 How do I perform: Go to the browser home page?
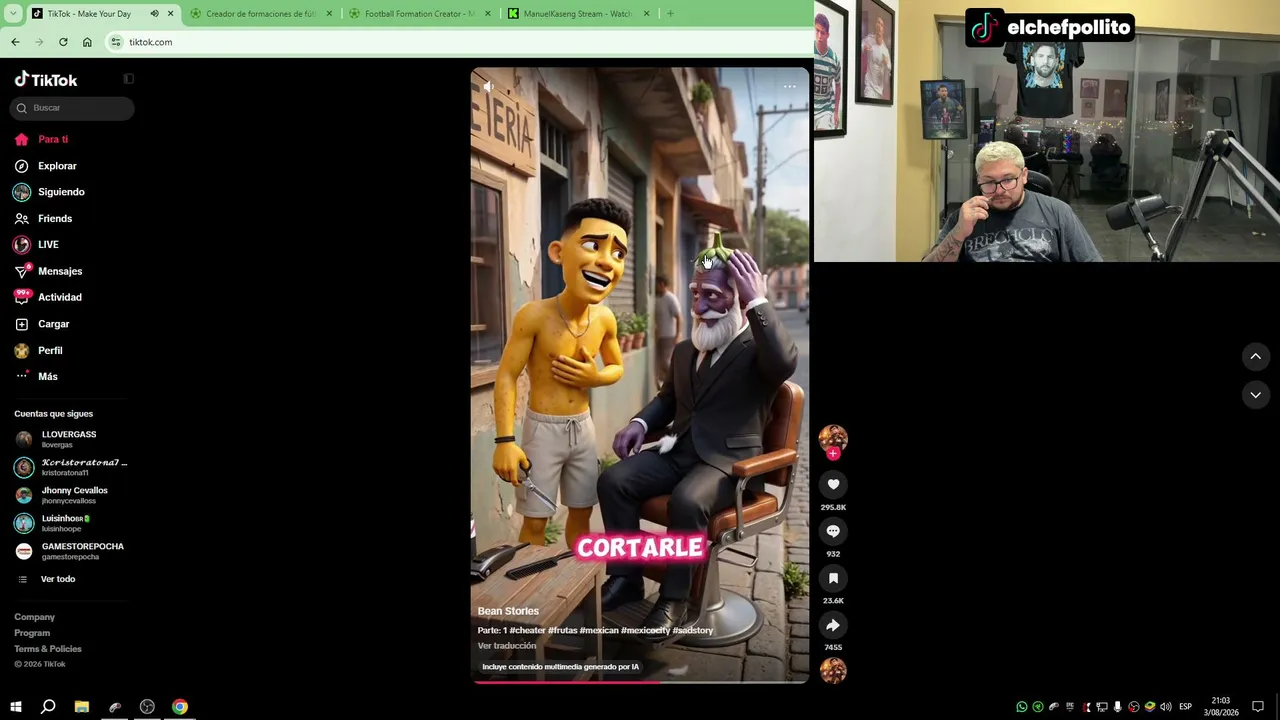(x=87, y=42)
